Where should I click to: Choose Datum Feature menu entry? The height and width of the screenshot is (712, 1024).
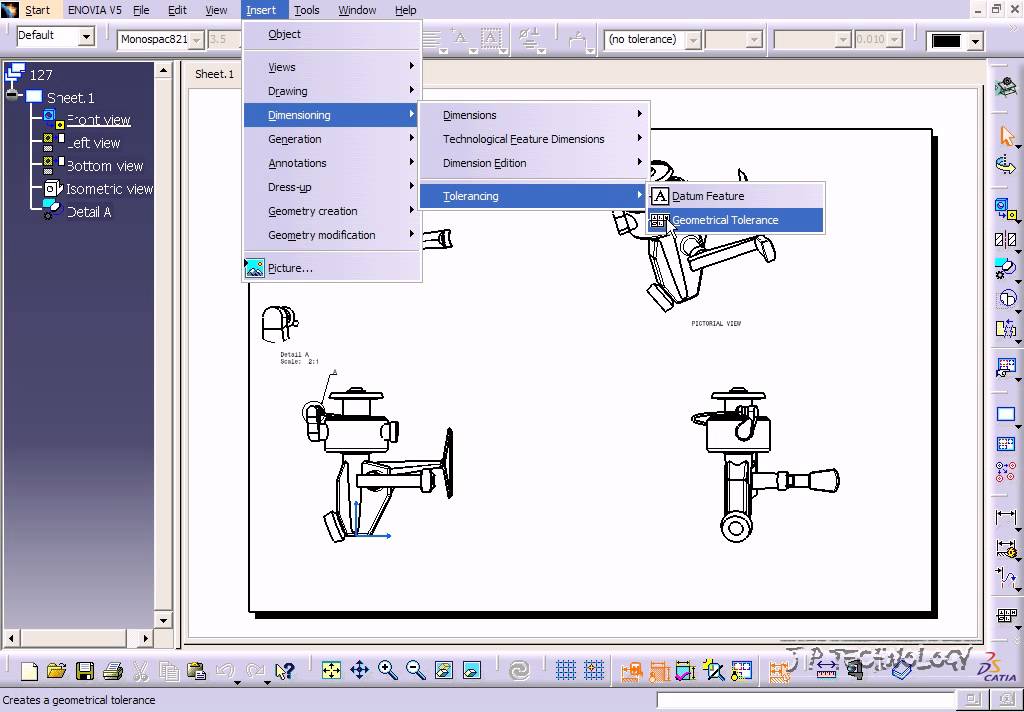pos(735,196)
